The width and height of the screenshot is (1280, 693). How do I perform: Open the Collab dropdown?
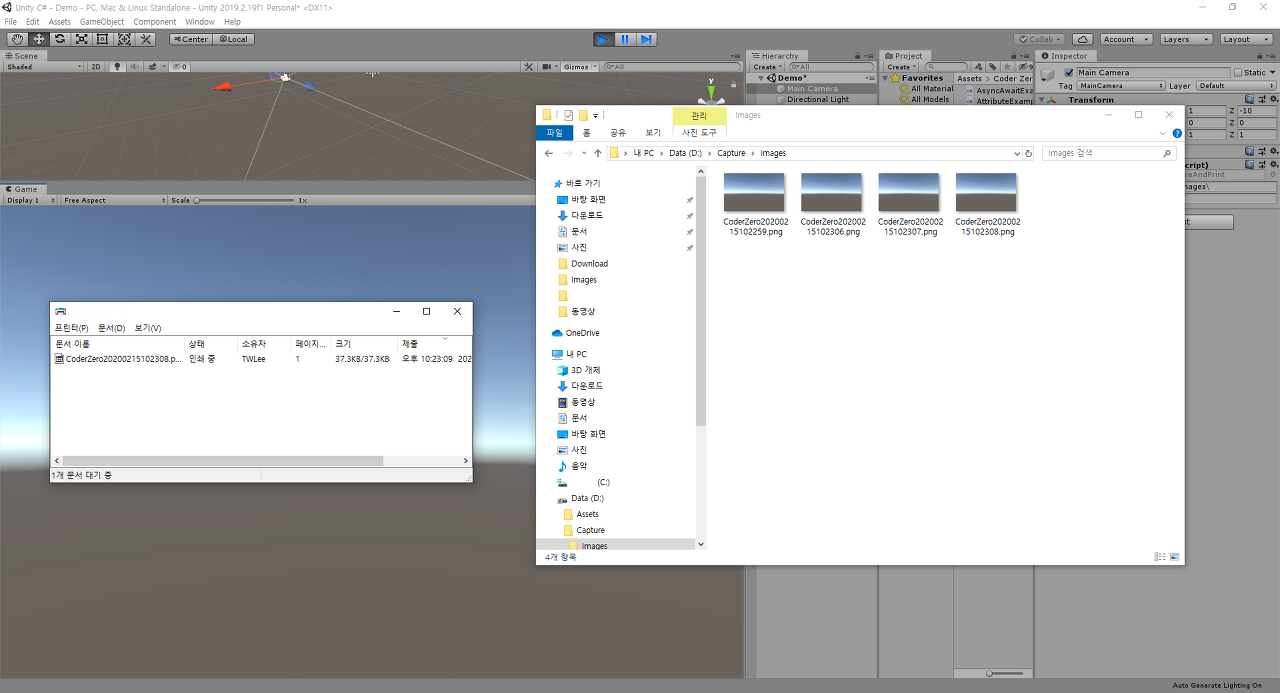point(1039,39)
